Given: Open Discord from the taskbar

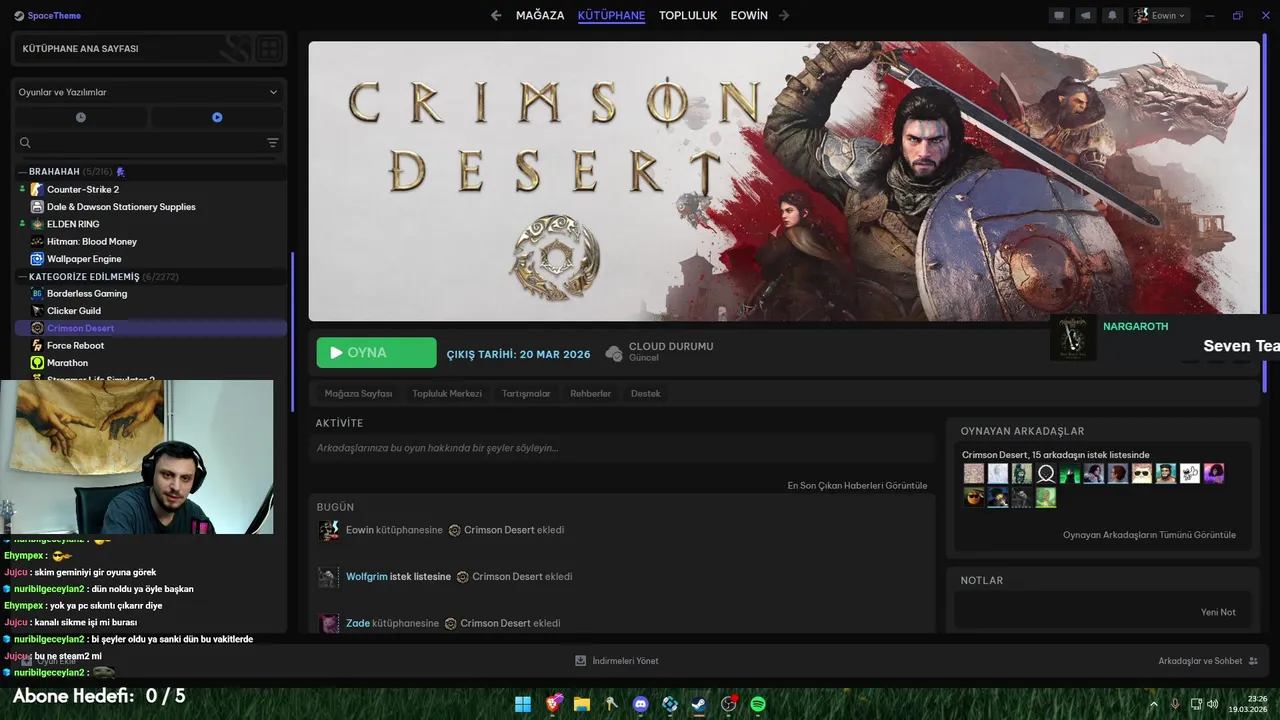Looking at the screenshot, I should click(641, 704).
